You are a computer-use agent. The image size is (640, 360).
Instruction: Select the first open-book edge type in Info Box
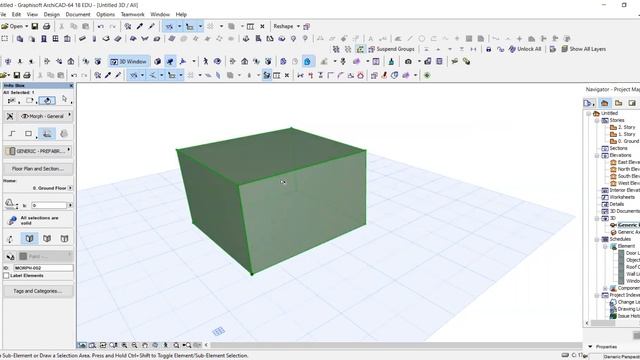pyautogui.click(x=29, y=239)
